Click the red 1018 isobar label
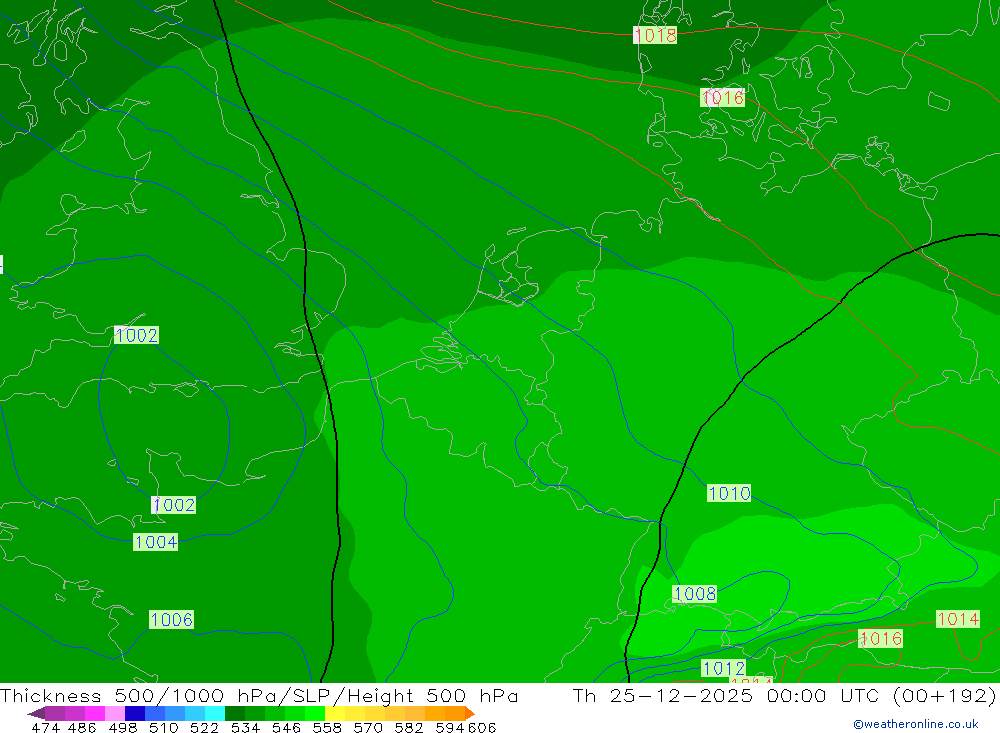The height and width of the screenshot is (733, 1000). coord(655,35)
